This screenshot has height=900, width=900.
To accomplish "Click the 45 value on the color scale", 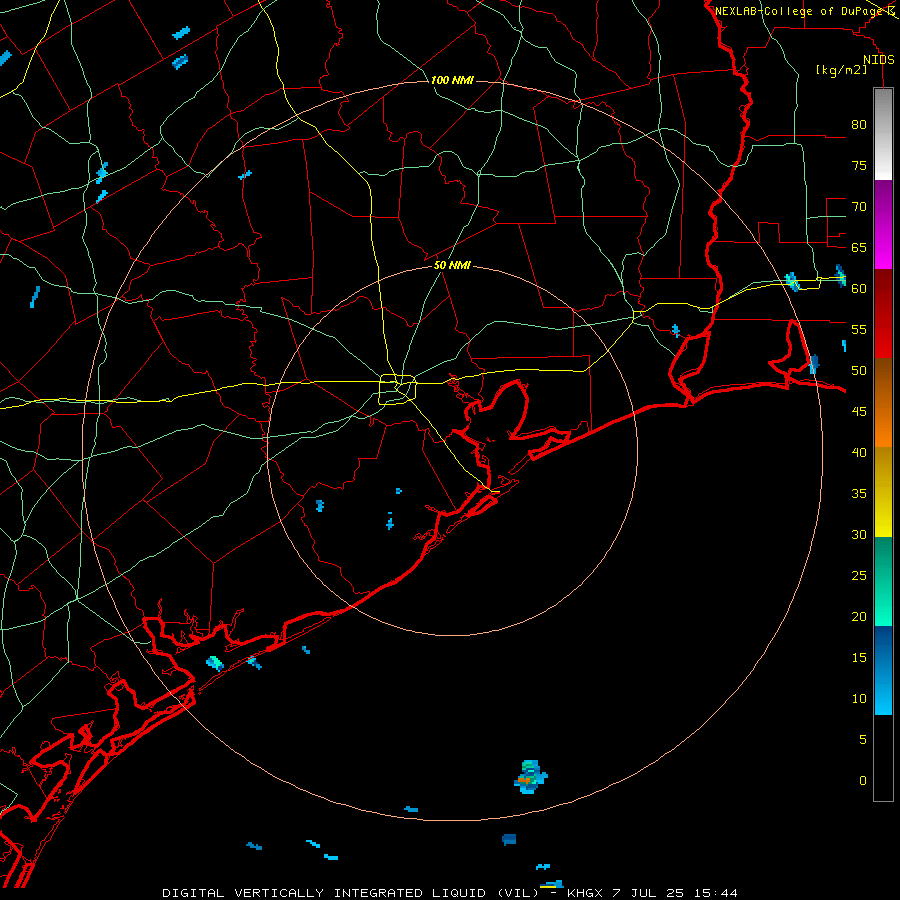I will coord(859,412).
